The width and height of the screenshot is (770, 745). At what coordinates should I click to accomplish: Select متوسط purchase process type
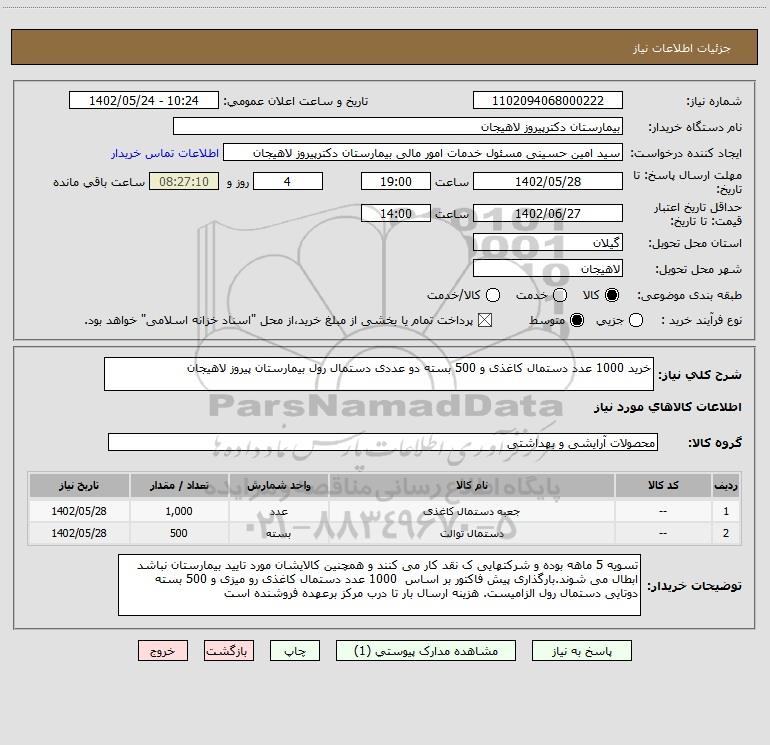click(577, 320)
